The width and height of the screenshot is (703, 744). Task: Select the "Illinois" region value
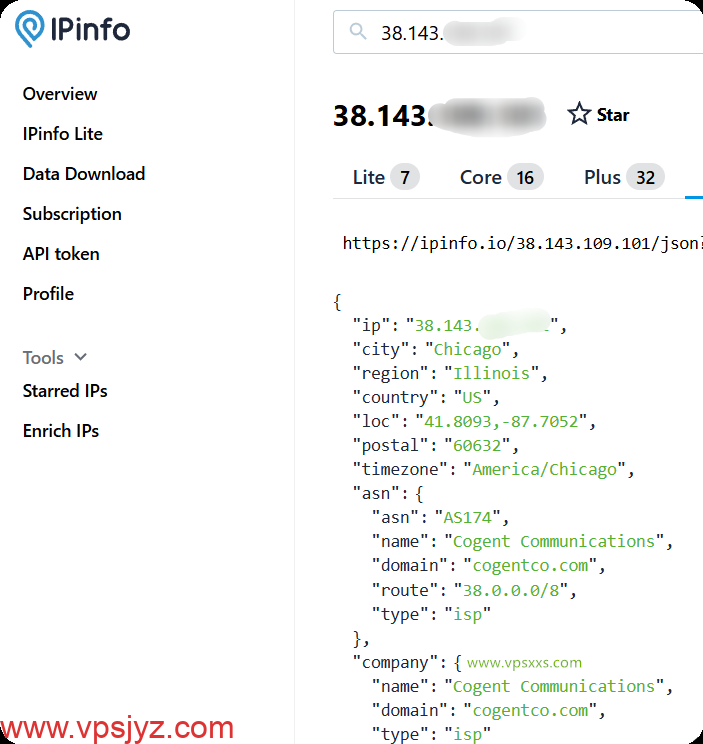[491, 373]
